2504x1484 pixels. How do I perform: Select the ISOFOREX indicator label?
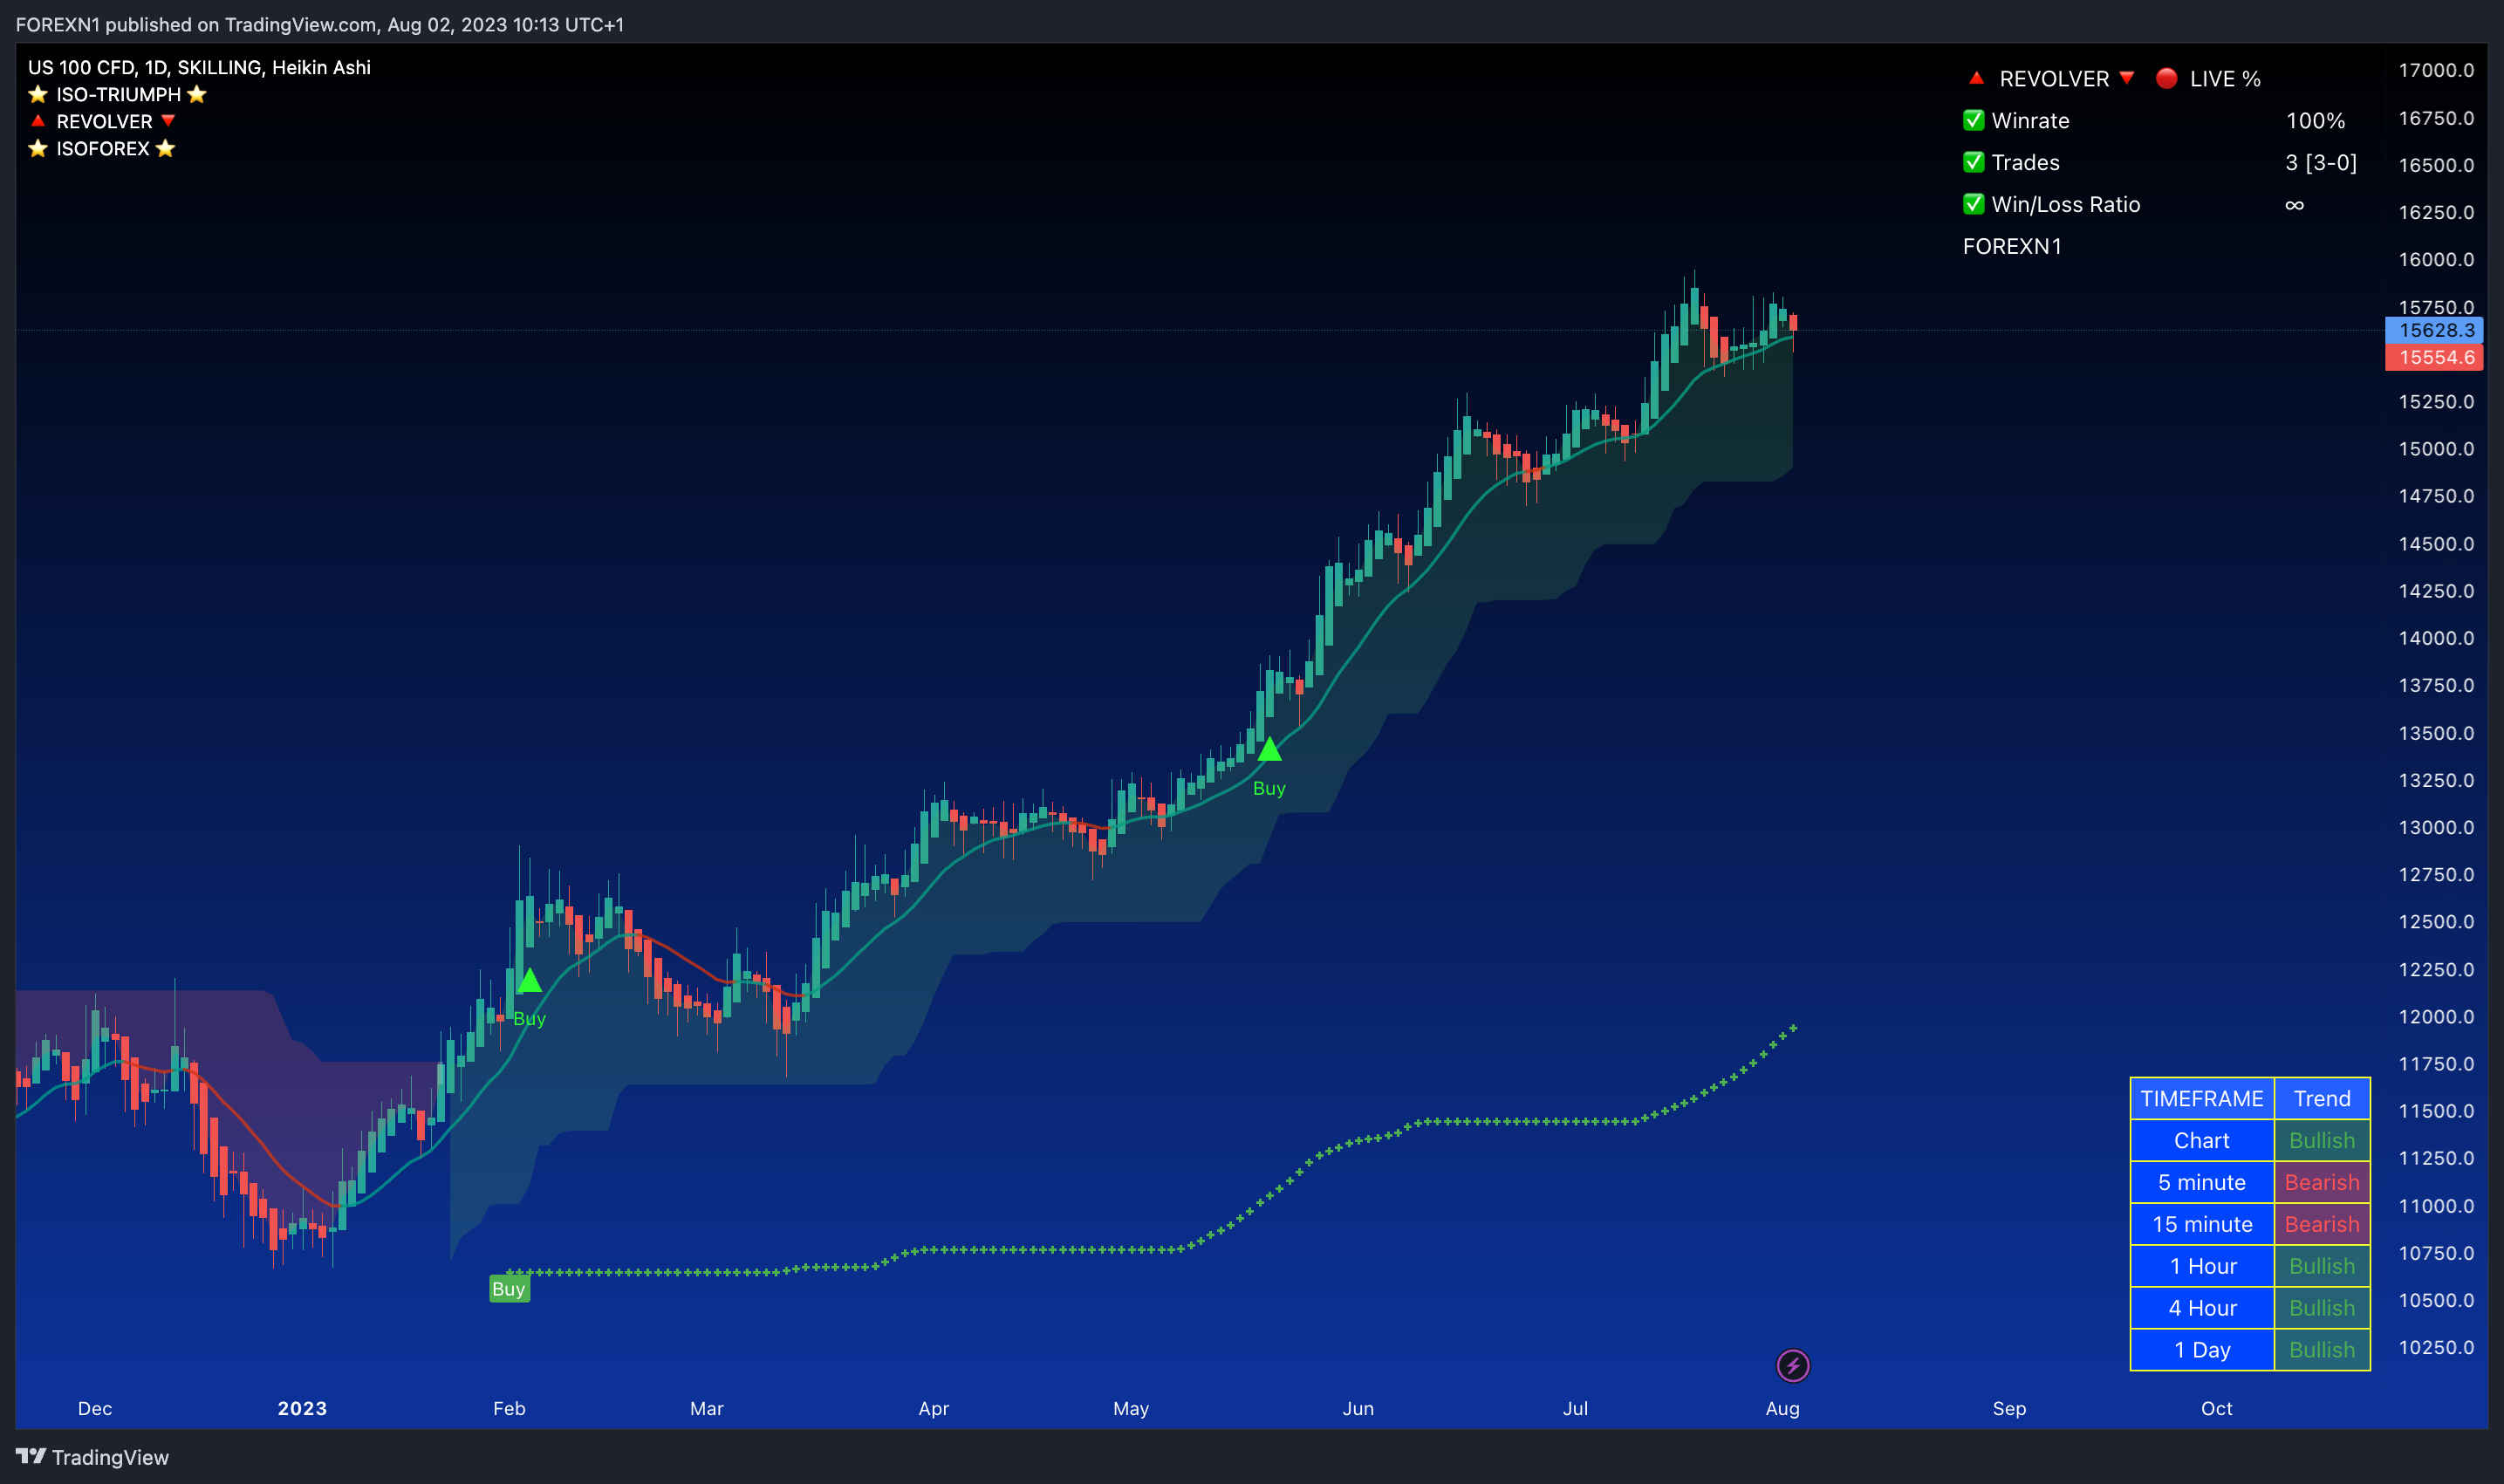(102, 148)
